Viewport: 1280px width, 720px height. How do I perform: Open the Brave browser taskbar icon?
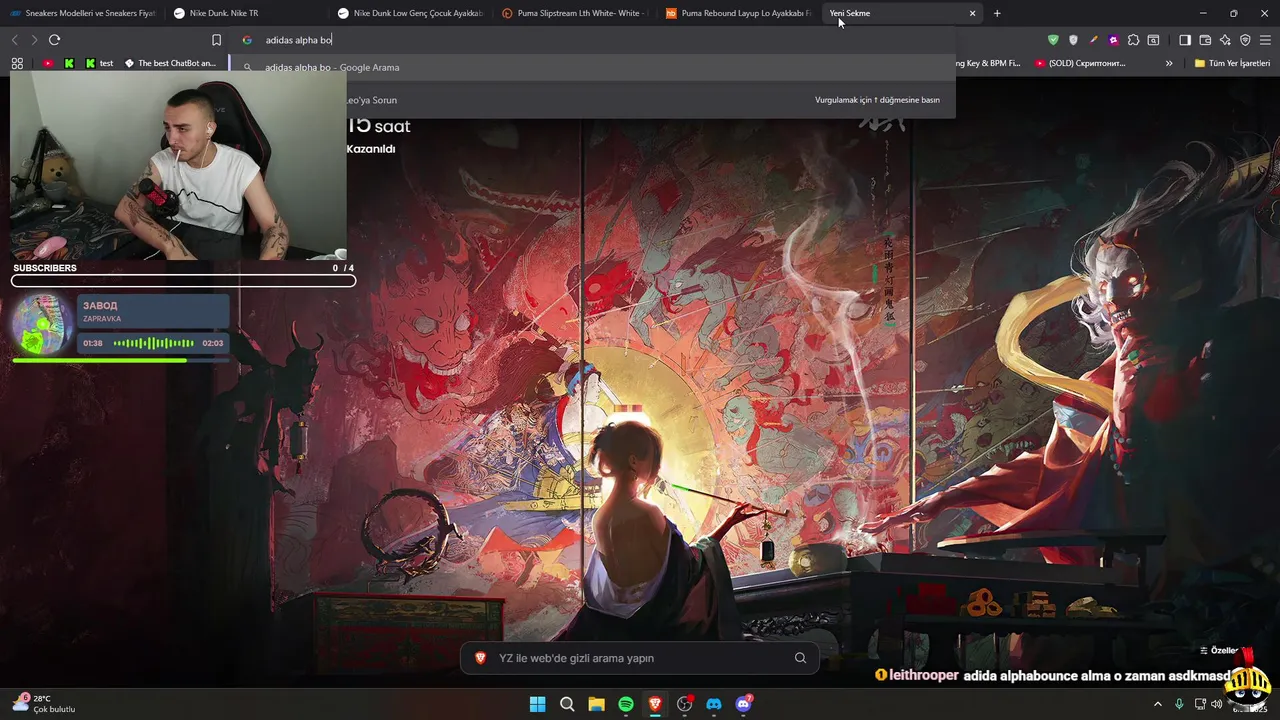(655, 704)
